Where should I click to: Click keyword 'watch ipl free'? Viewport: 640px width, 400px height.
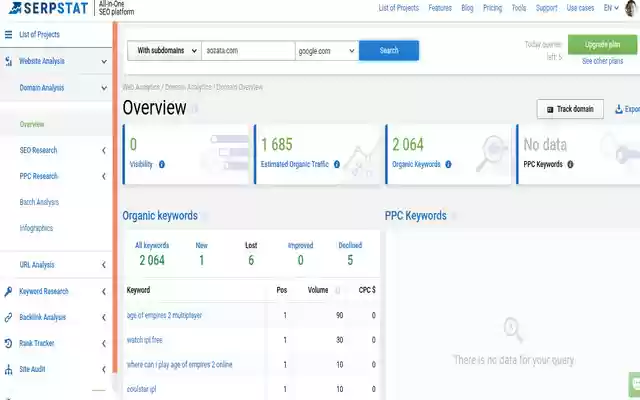(x=144, y=340)
